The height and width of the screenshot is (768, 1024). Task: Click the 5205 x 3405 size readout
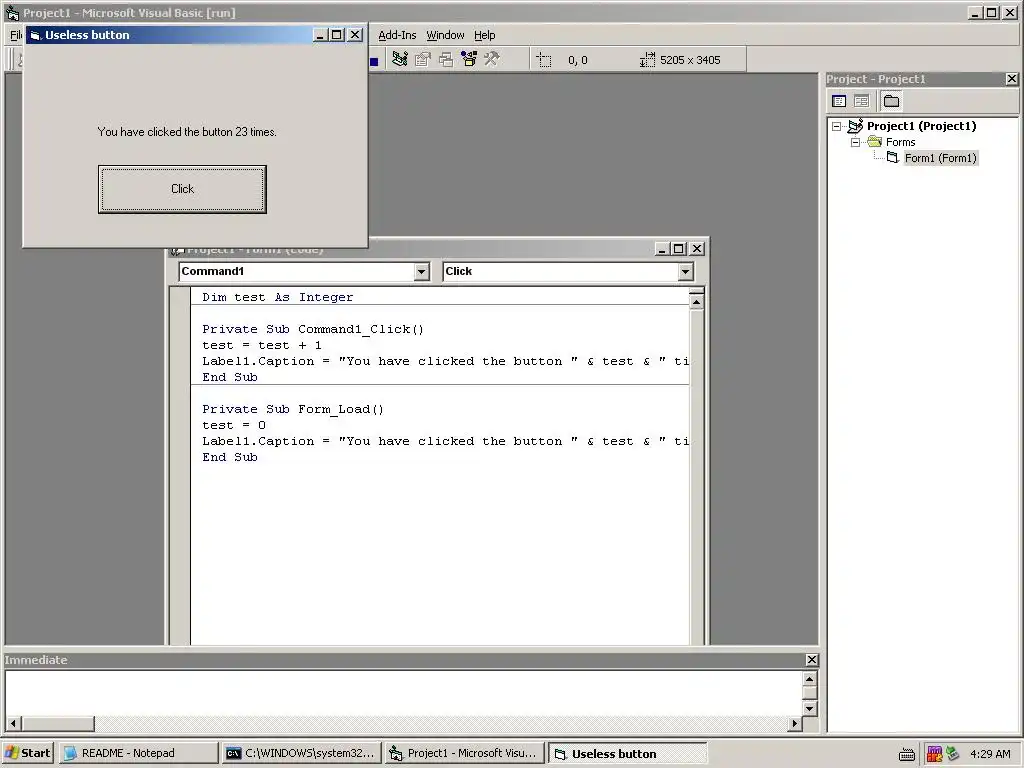click(x=690, y=60)
